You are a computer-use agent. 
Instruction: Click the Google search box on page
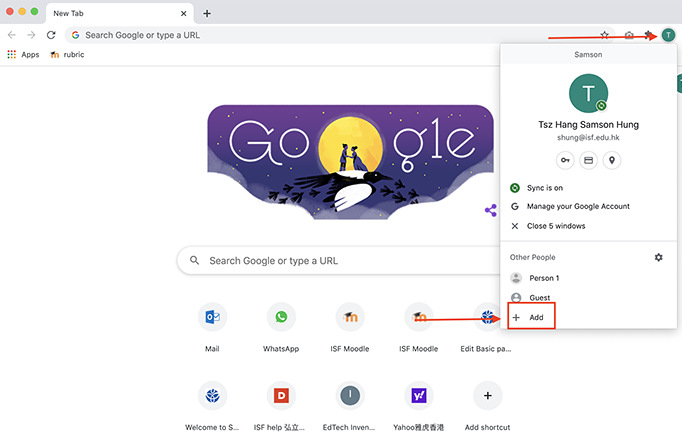339,260
